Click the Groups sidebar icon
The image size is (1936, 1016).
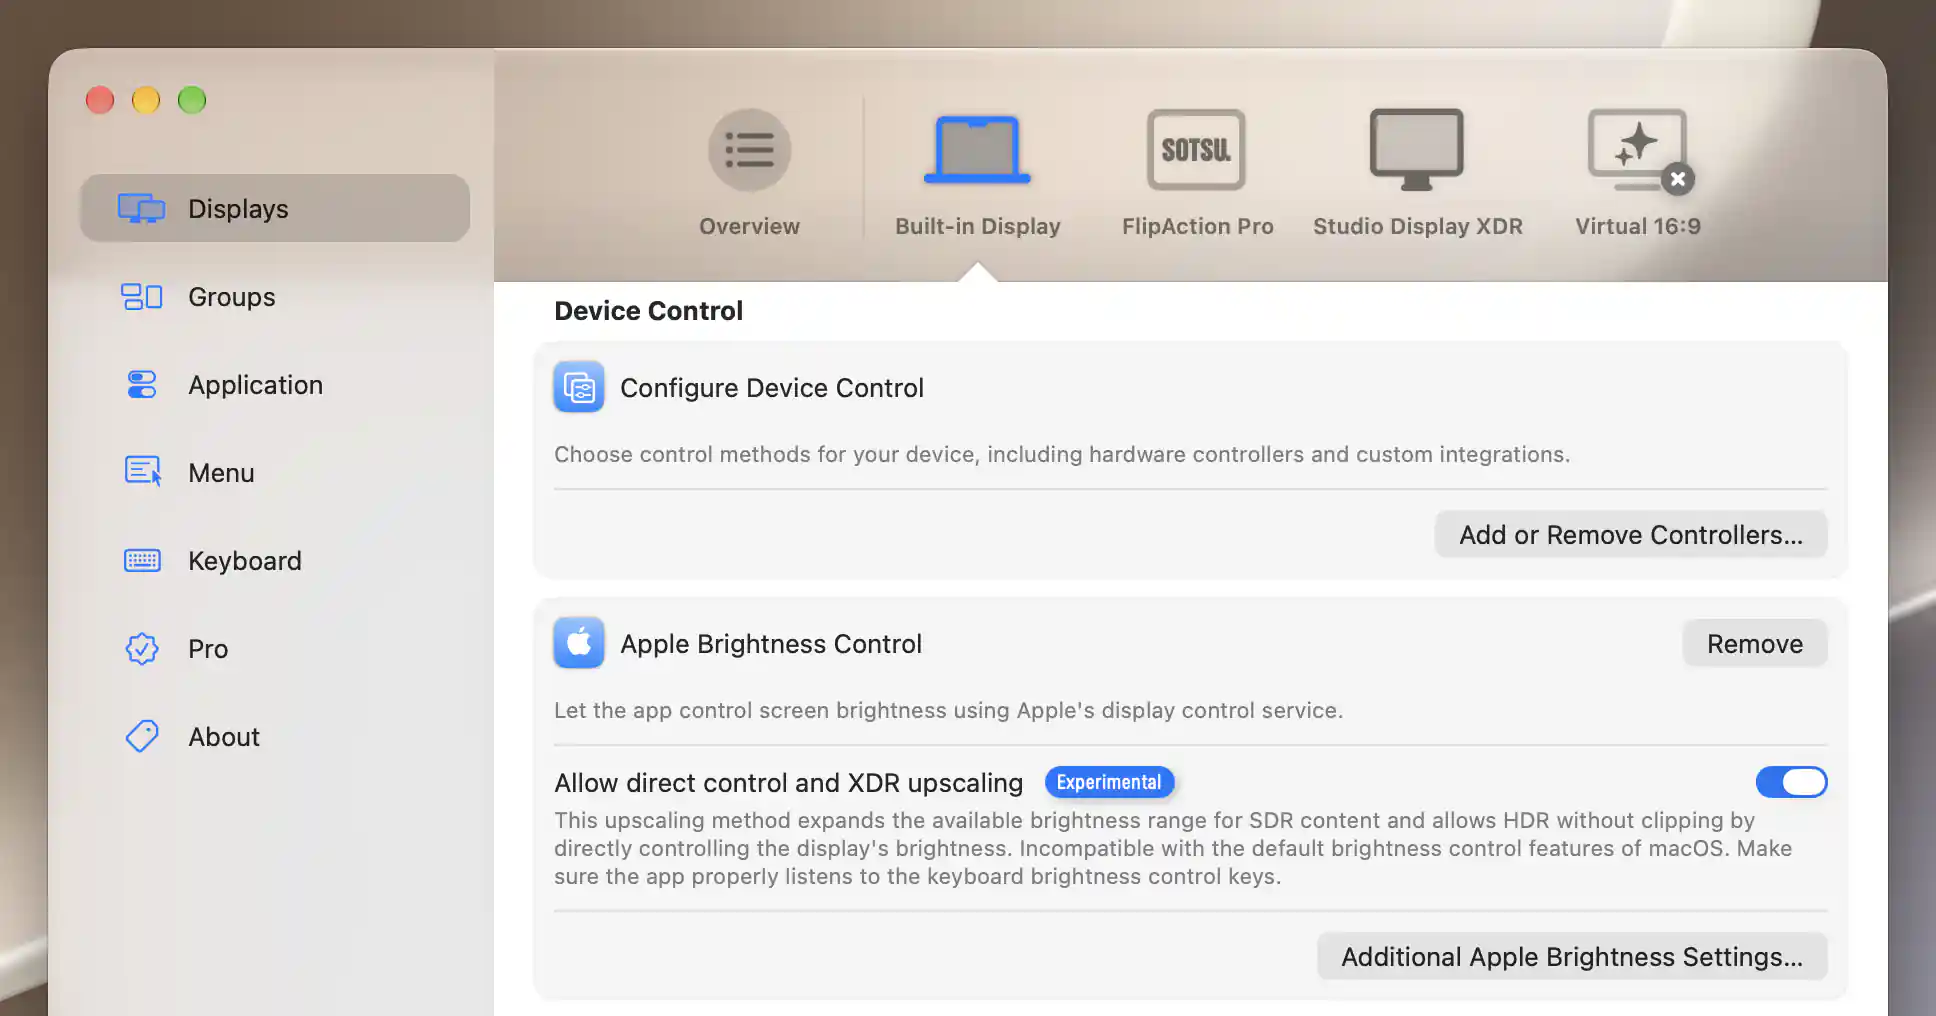[x=141, y=296]
